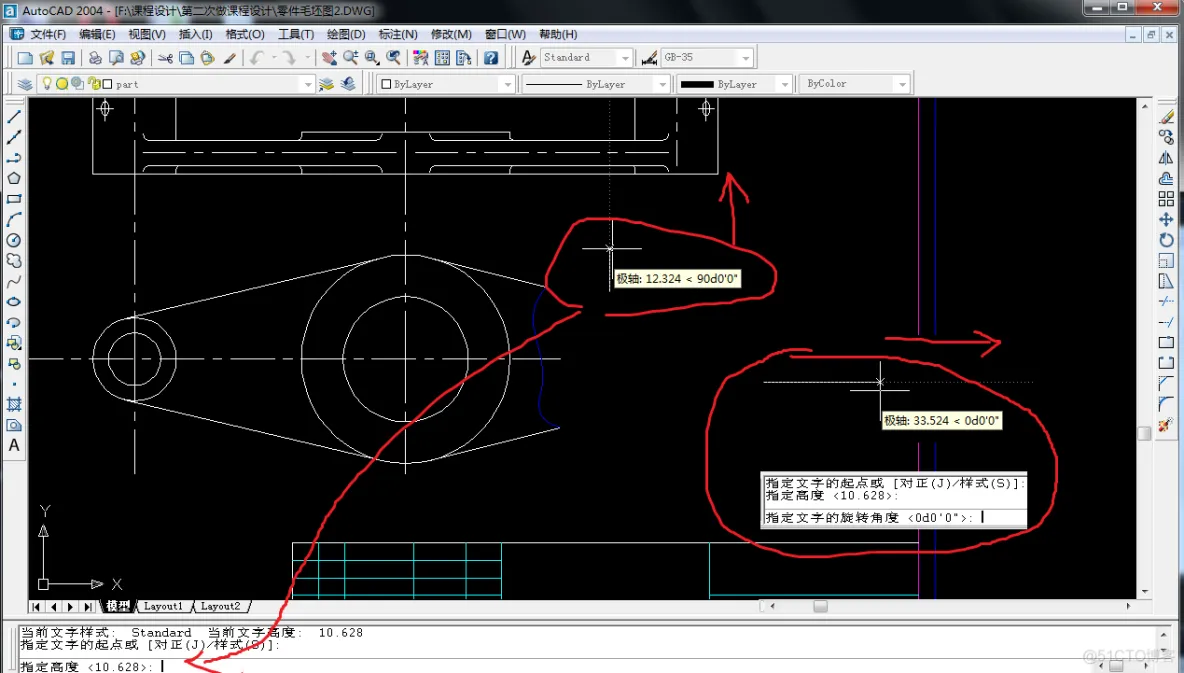This screenshot has width=1184, height=673.
Task: Open the 标注(N) menu
Action: (397, 34)
